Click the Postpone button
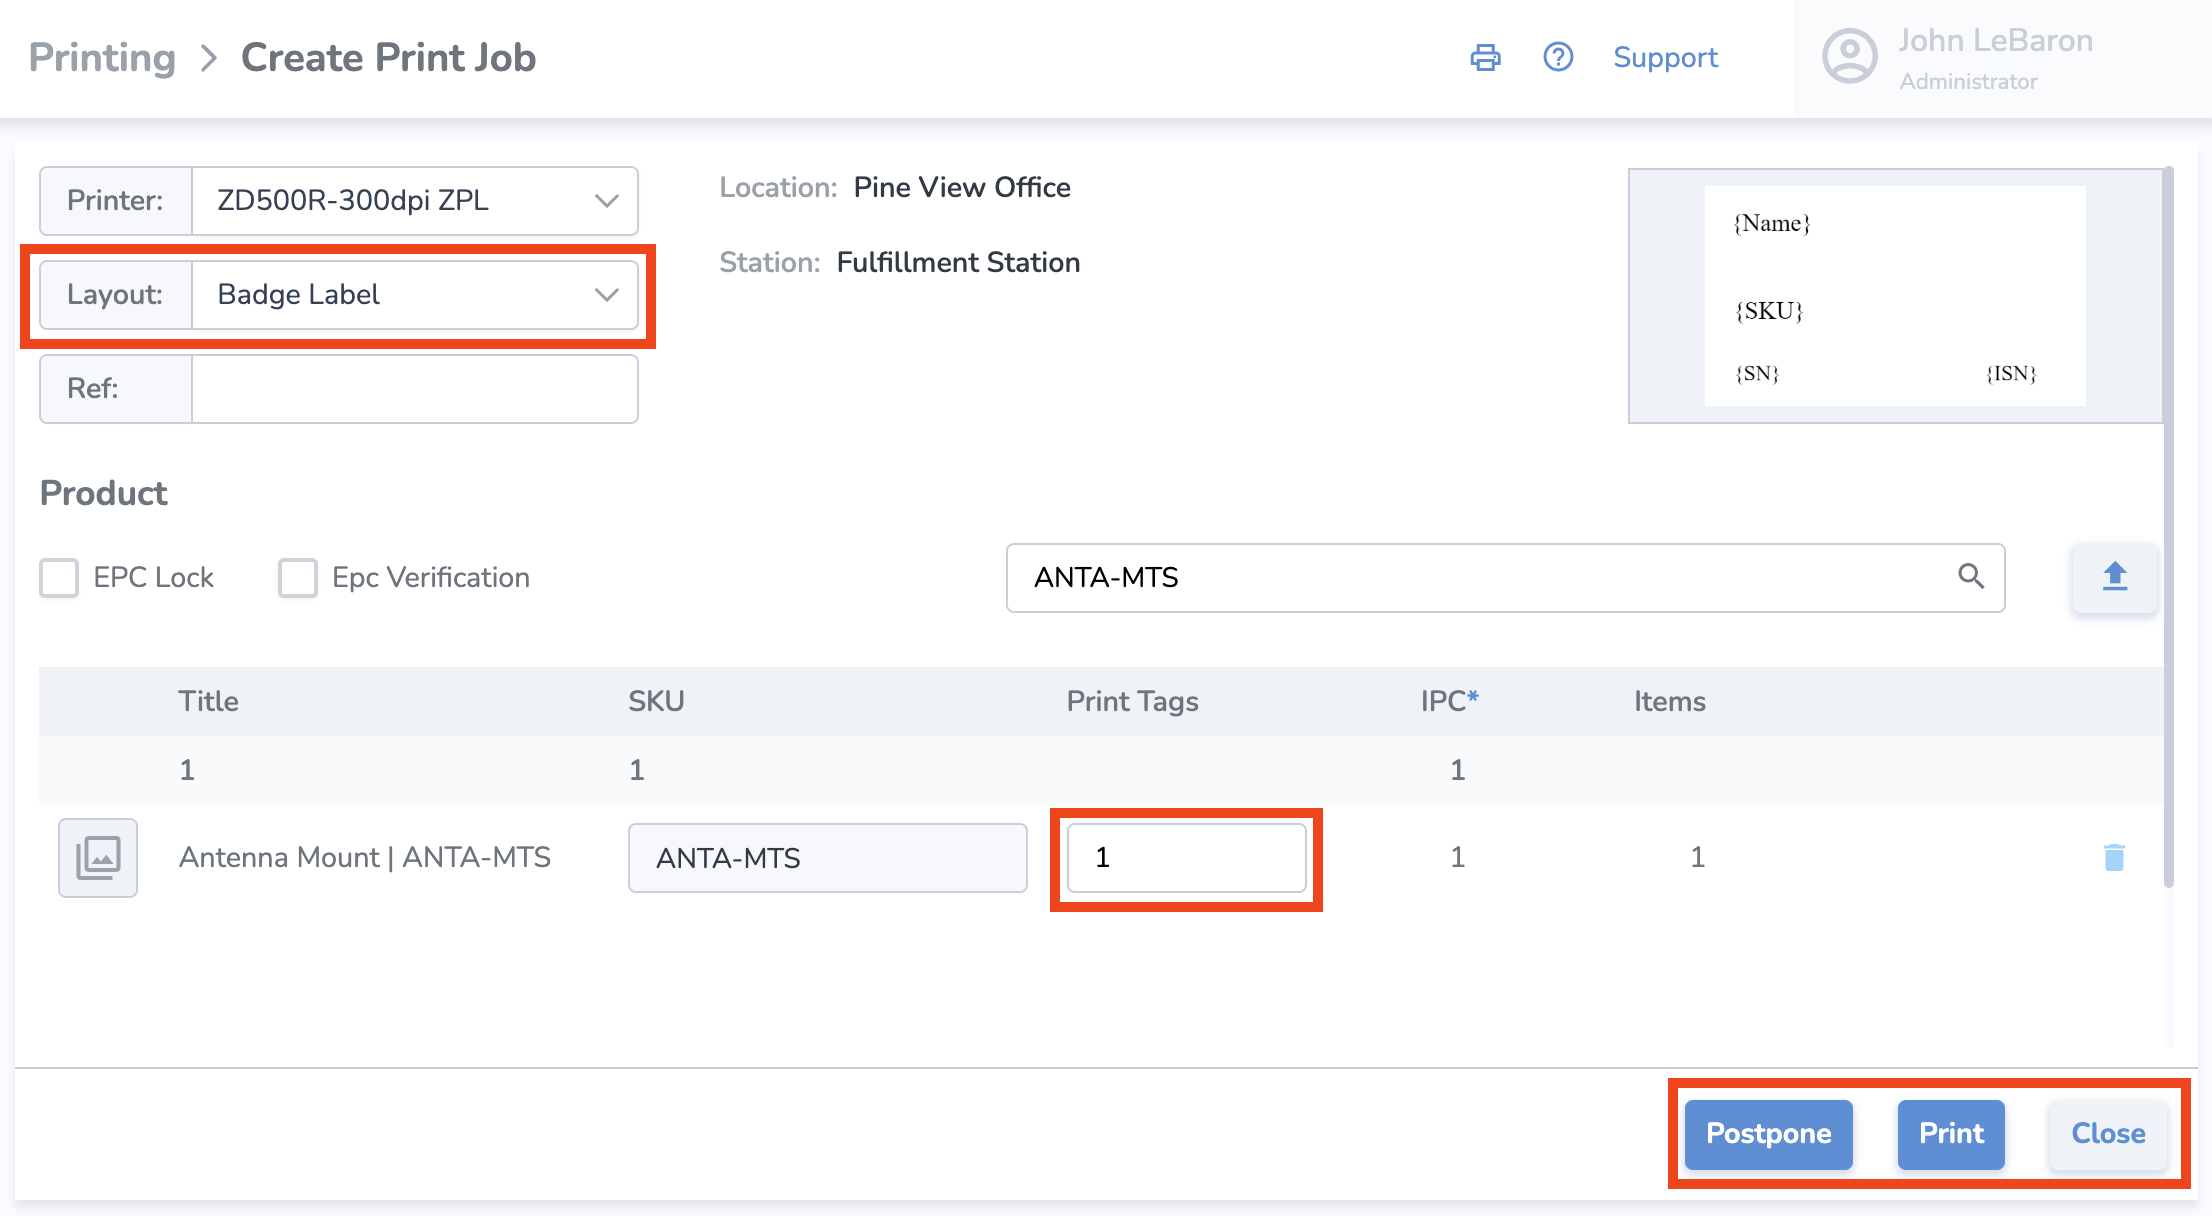2212x1216 pixels. pos(1768,1134)
